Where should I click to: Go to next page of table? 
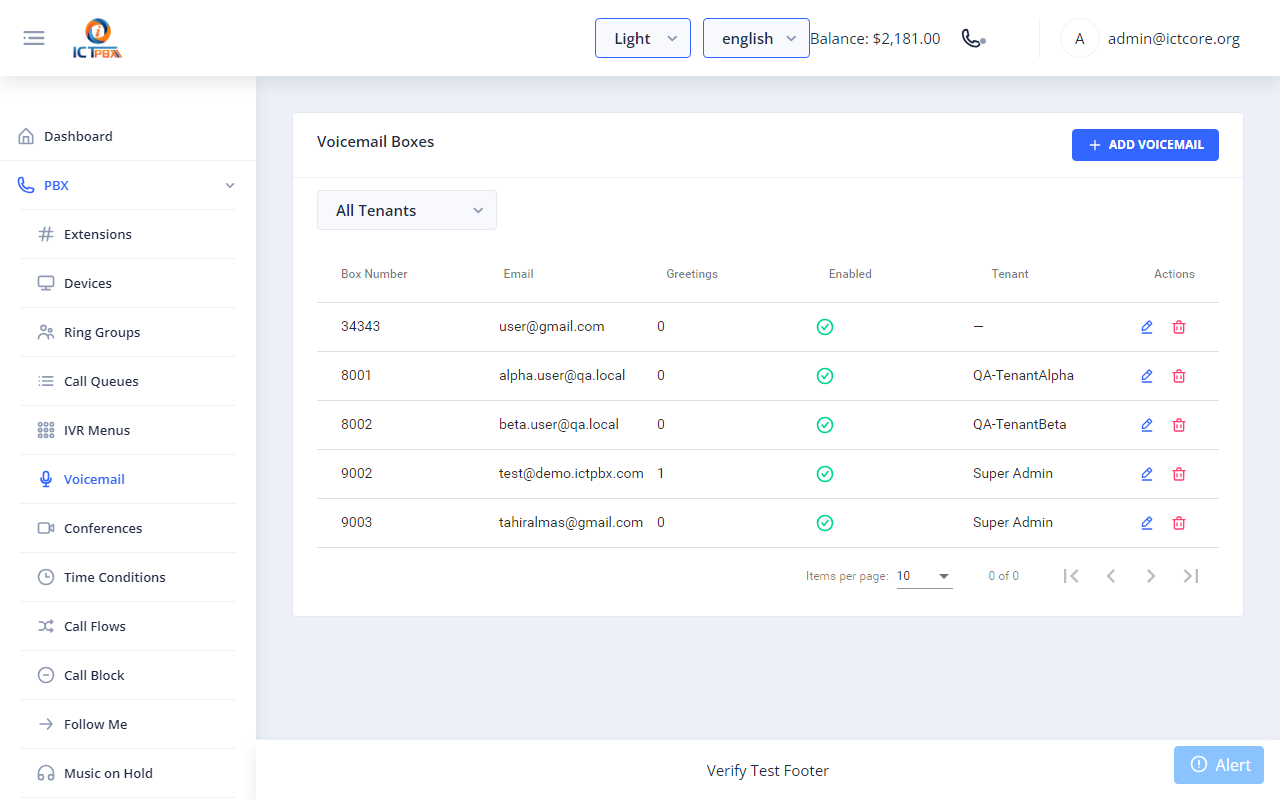point(1151,576)
